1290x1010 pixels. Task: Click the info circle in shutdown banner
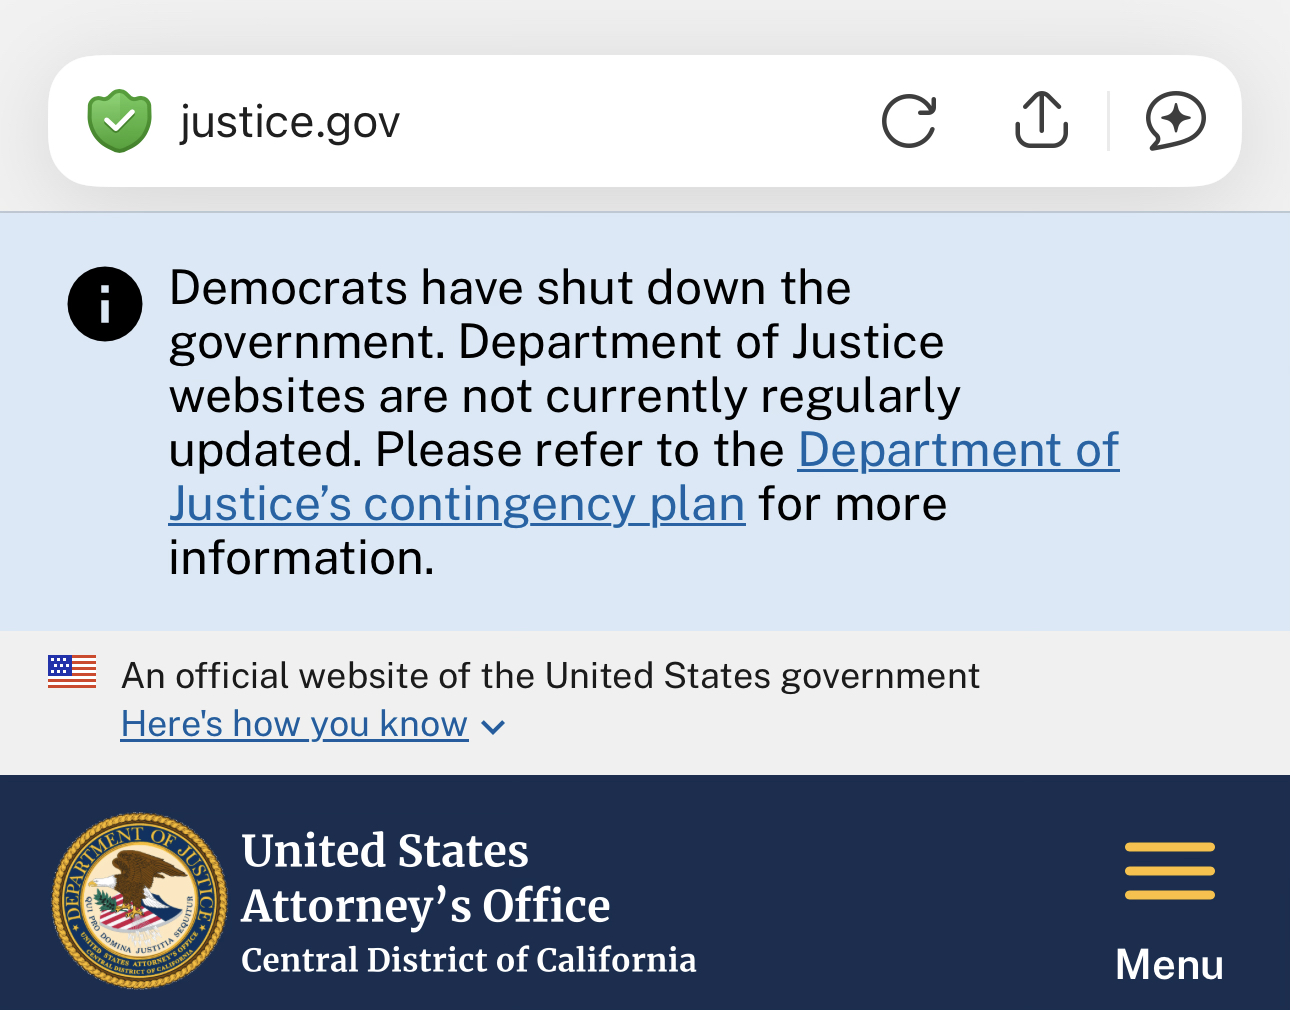point(105,304)
